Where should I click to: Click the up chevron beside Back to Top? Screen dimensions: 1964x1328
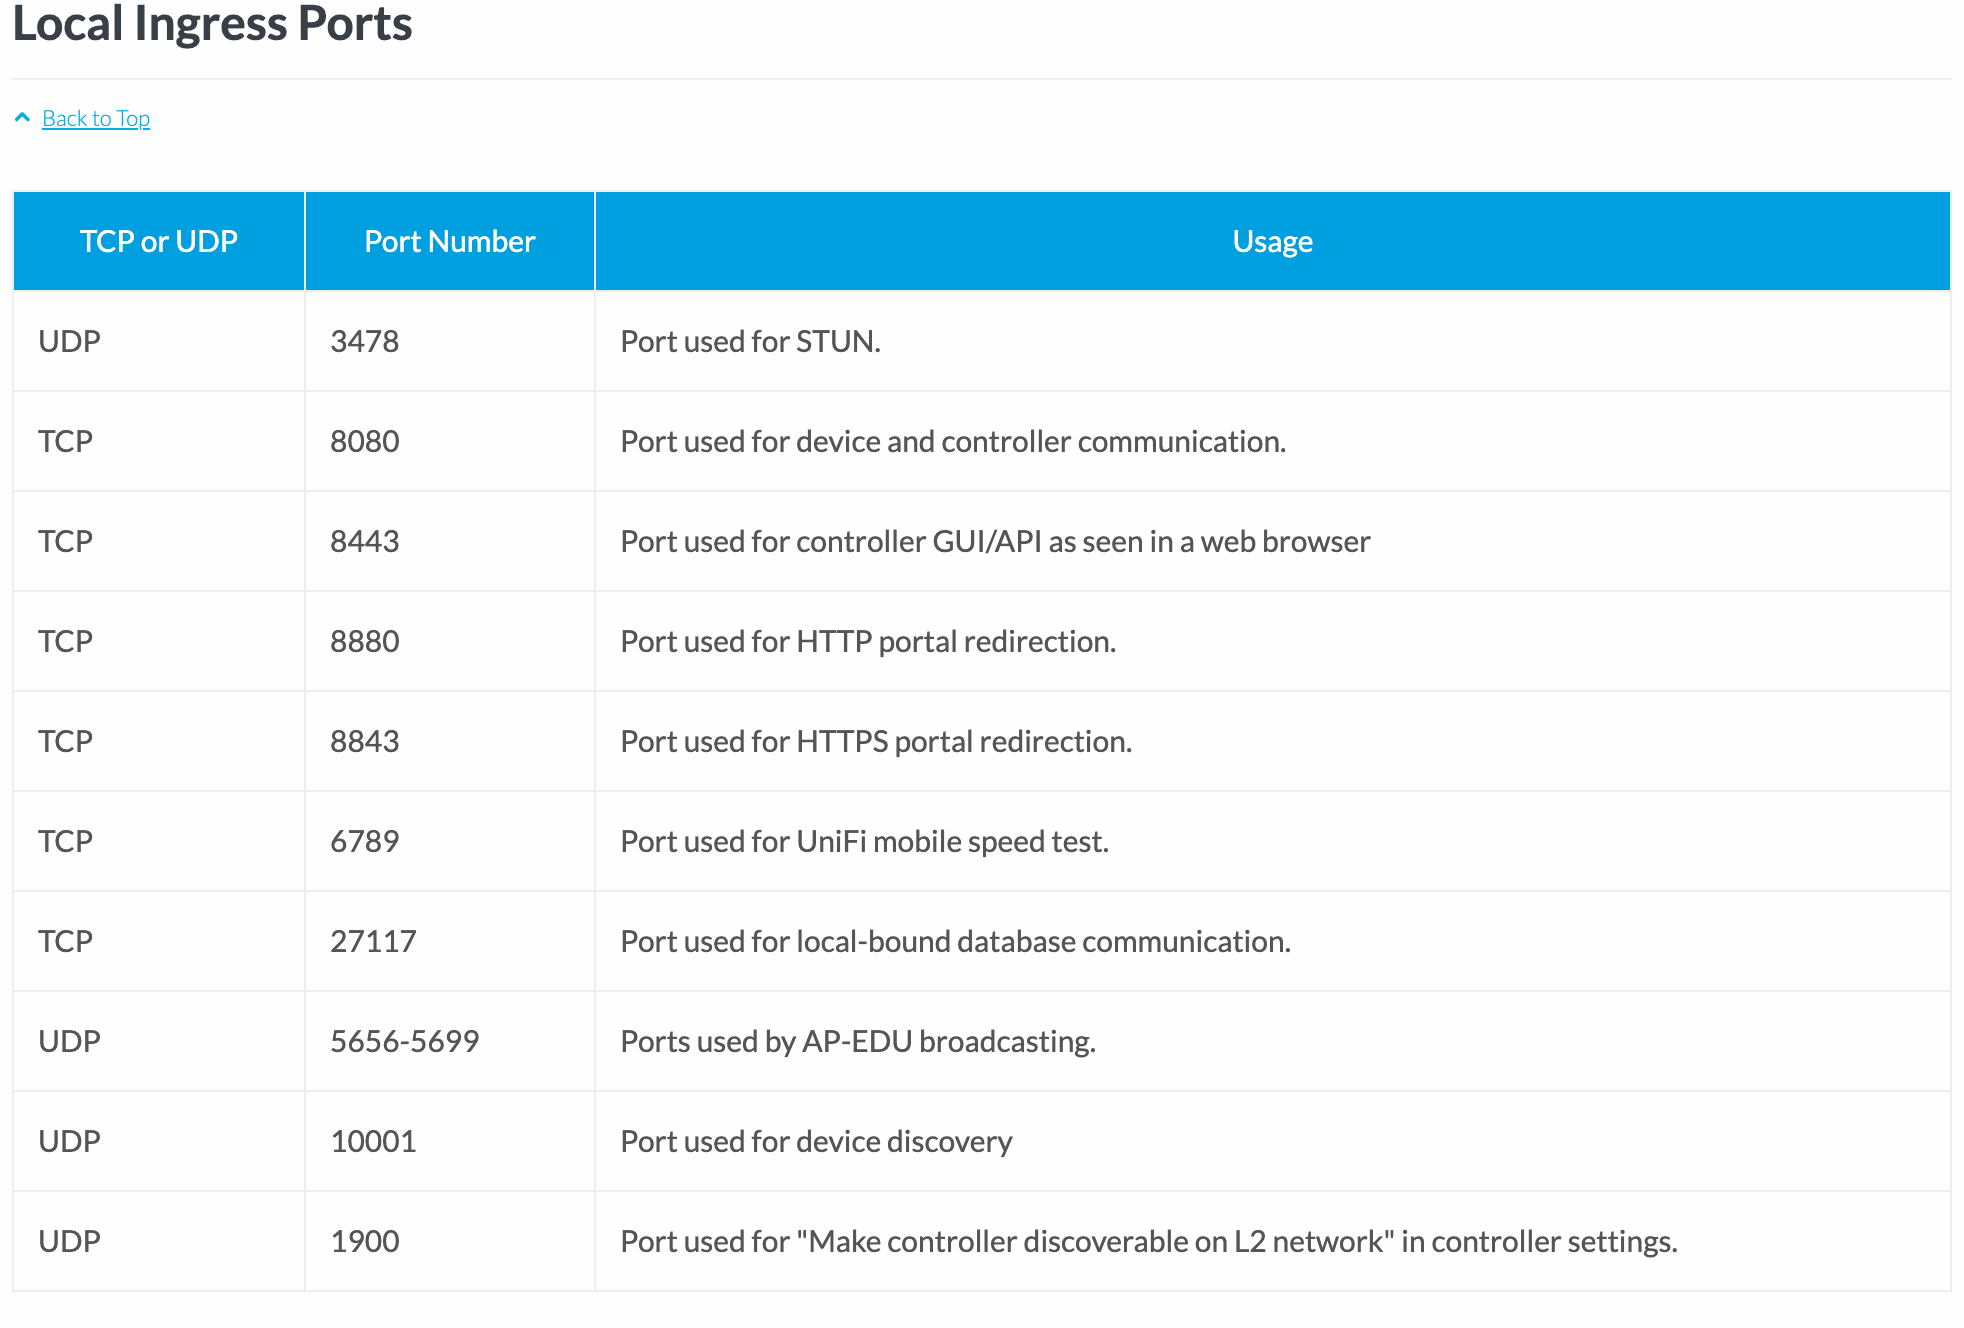pos(22,118)
